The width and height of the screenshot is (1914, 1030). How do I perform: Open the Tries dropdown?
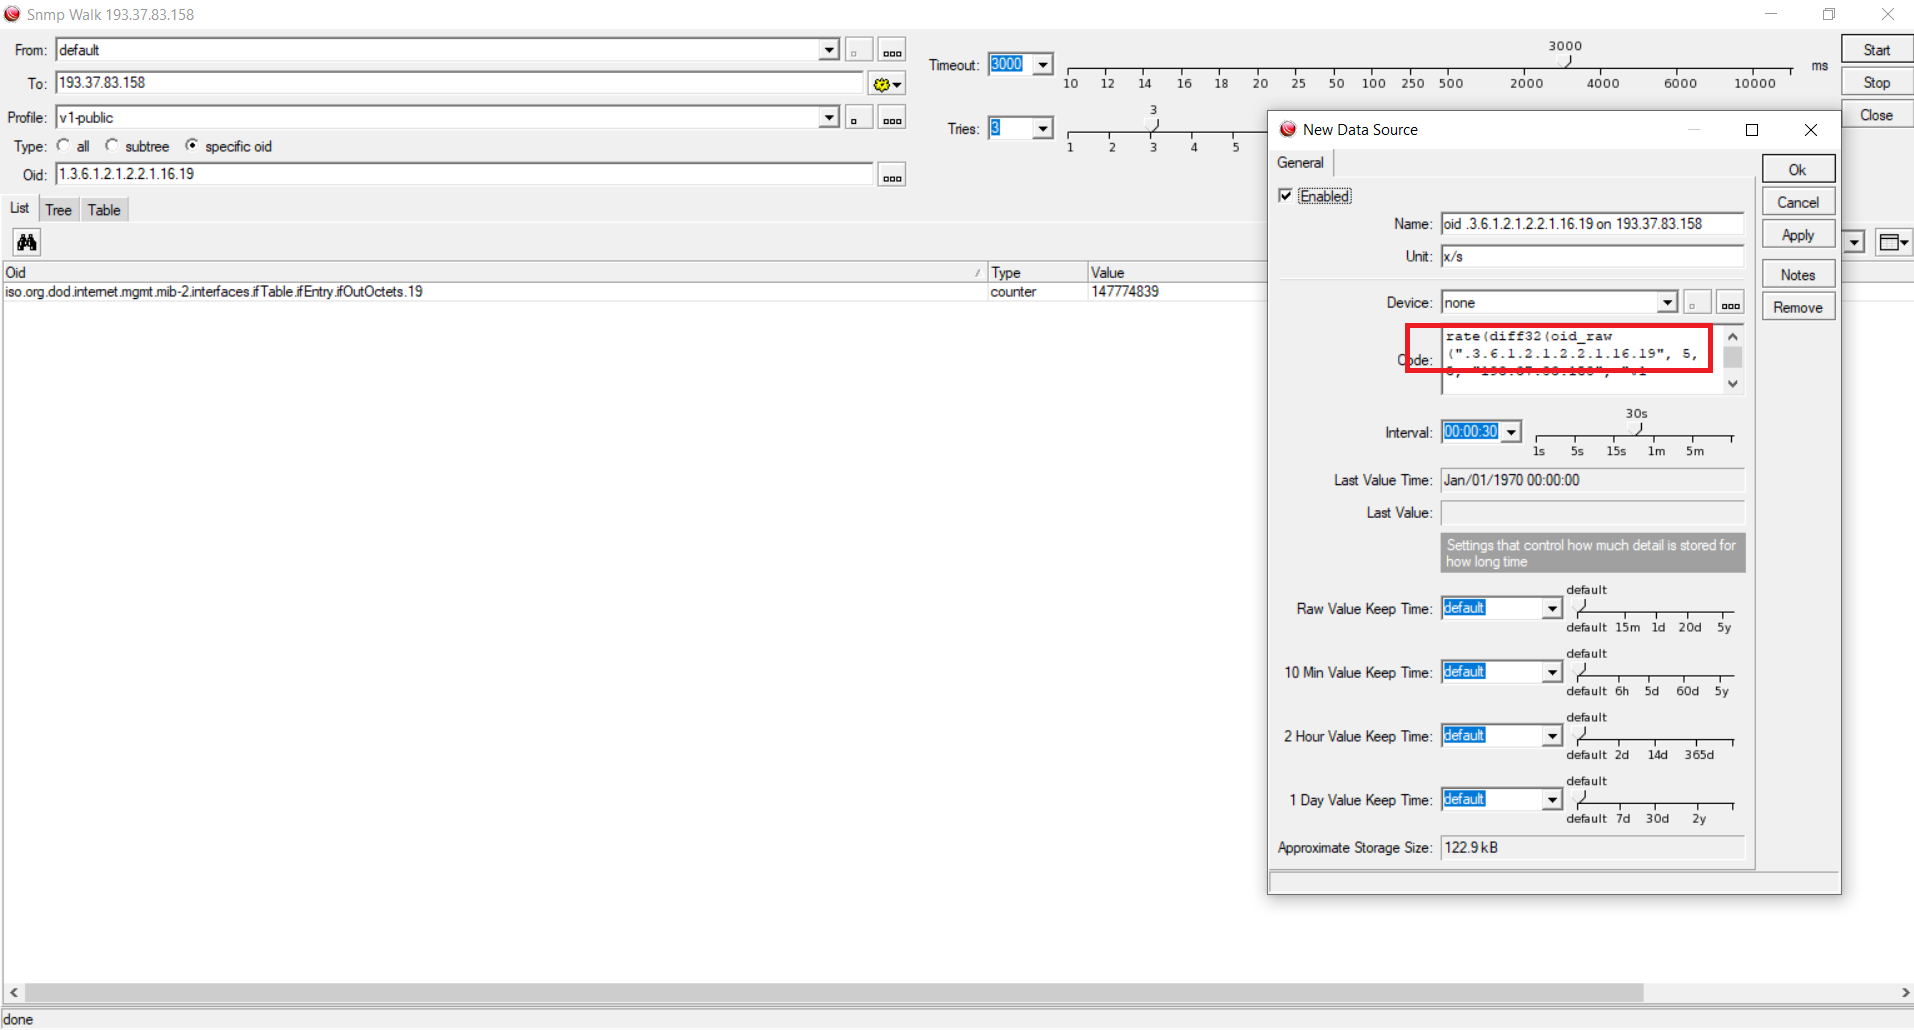click(1043, 128)
